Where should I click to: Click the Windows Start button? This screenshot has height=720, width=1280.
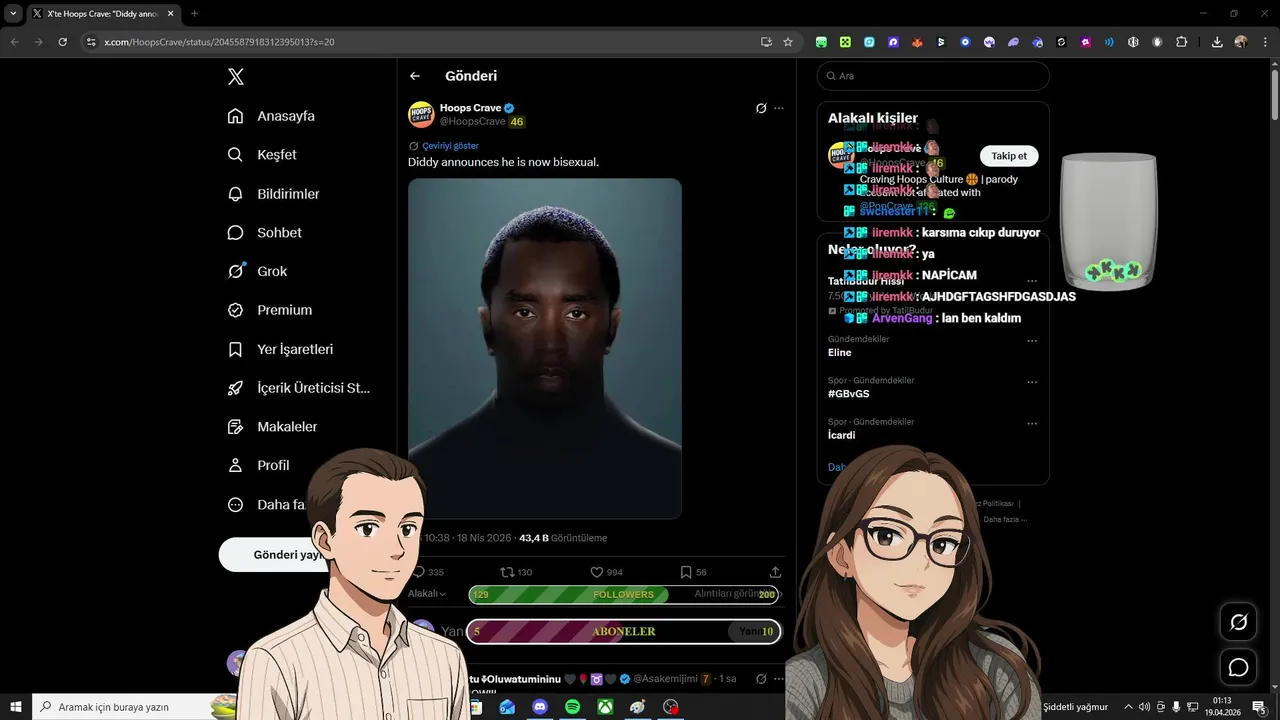tap(16, 707)
